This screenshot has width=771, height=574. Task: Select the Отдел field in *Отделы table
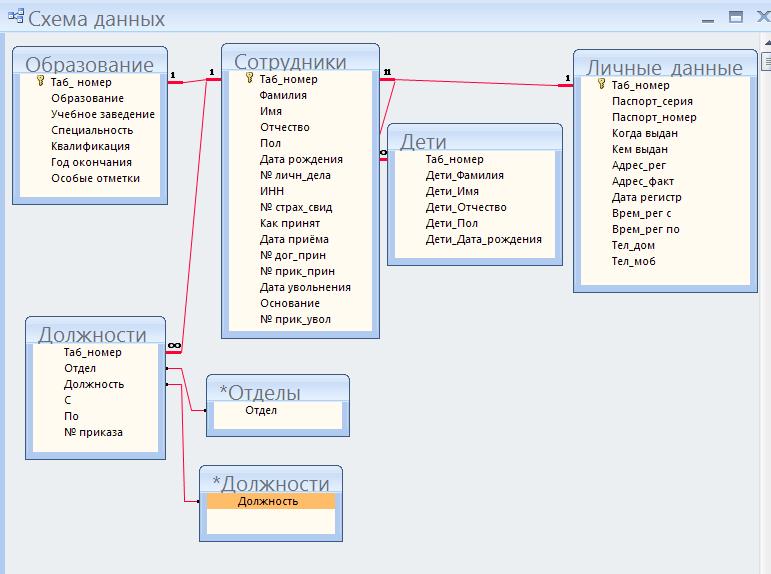[277, 410]
